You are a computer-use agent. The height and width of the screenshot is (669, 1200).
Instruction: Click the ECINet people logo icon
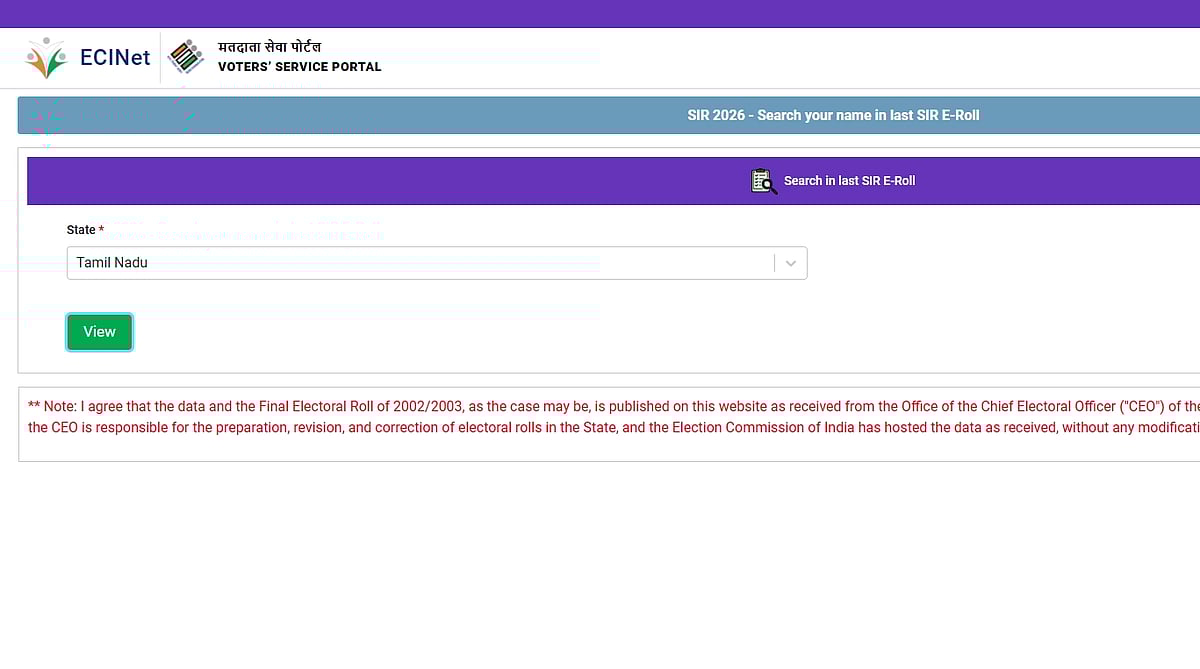46,58
